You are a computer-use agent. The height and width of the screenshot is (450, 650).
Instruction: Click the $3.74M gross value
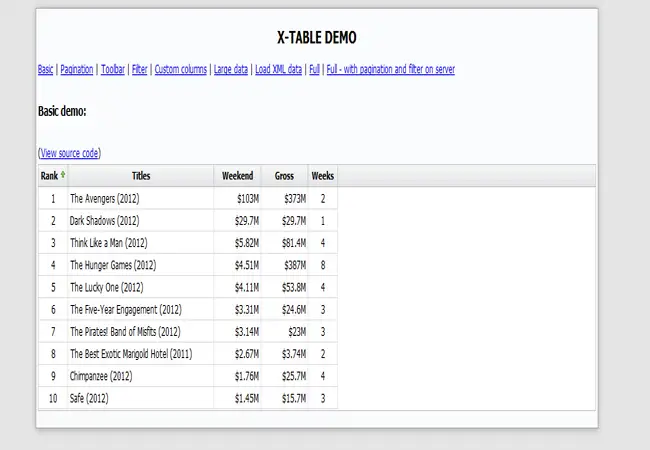click(x=294, y=354)
